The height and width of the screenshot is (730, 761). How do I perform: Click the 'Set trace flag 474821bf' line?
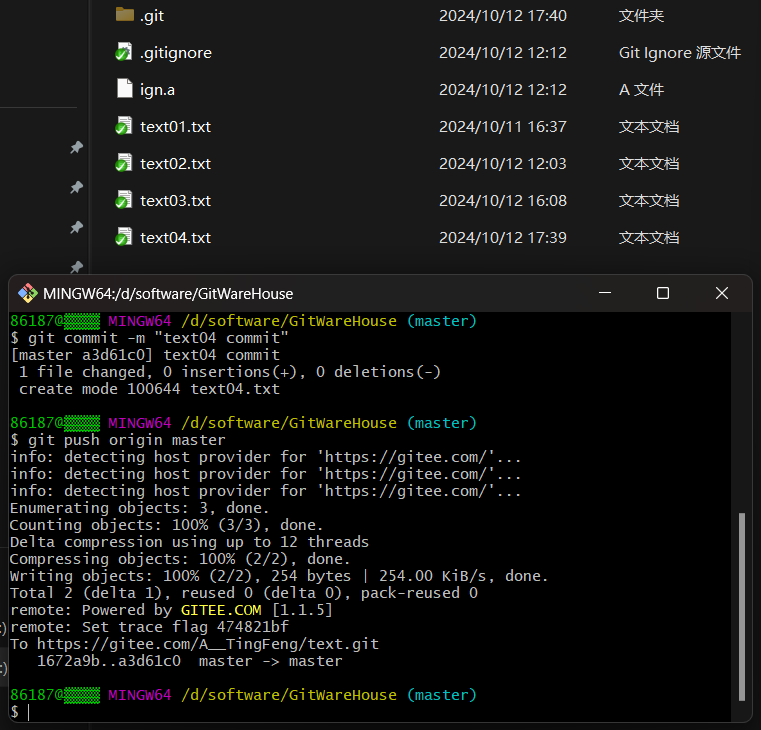149,627
